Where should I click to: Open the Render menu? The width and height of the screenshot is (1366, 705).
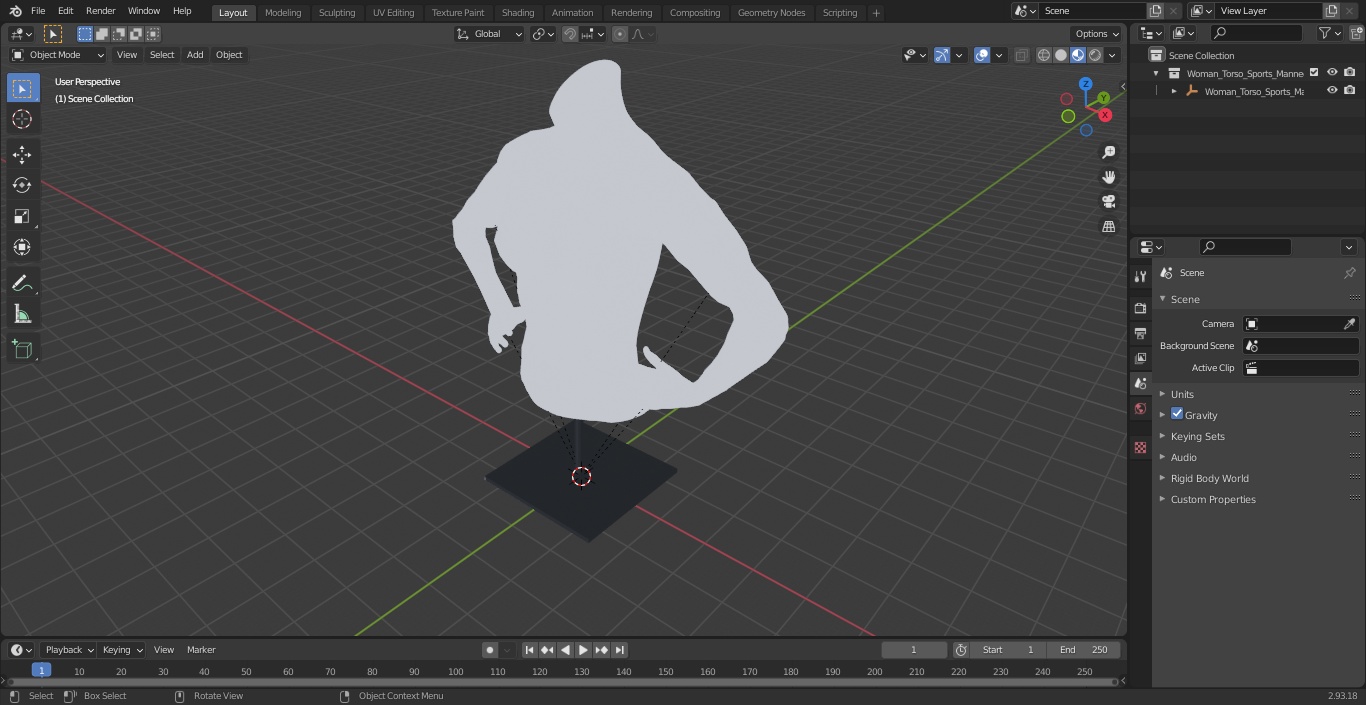101,11
